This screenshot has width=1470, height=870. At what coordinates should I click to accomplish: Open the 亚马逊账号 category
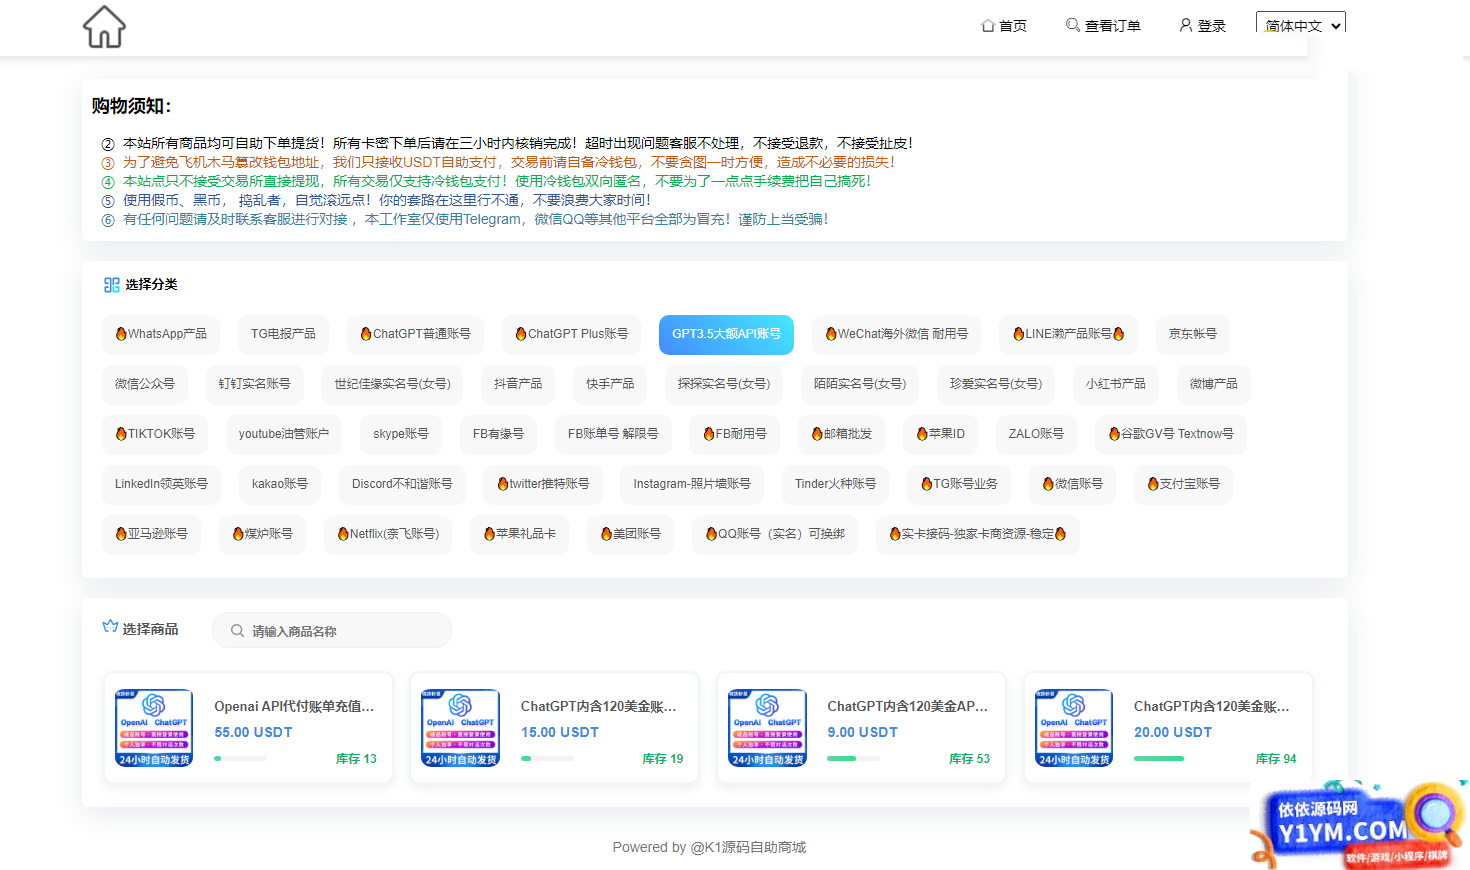pos(151,534)
